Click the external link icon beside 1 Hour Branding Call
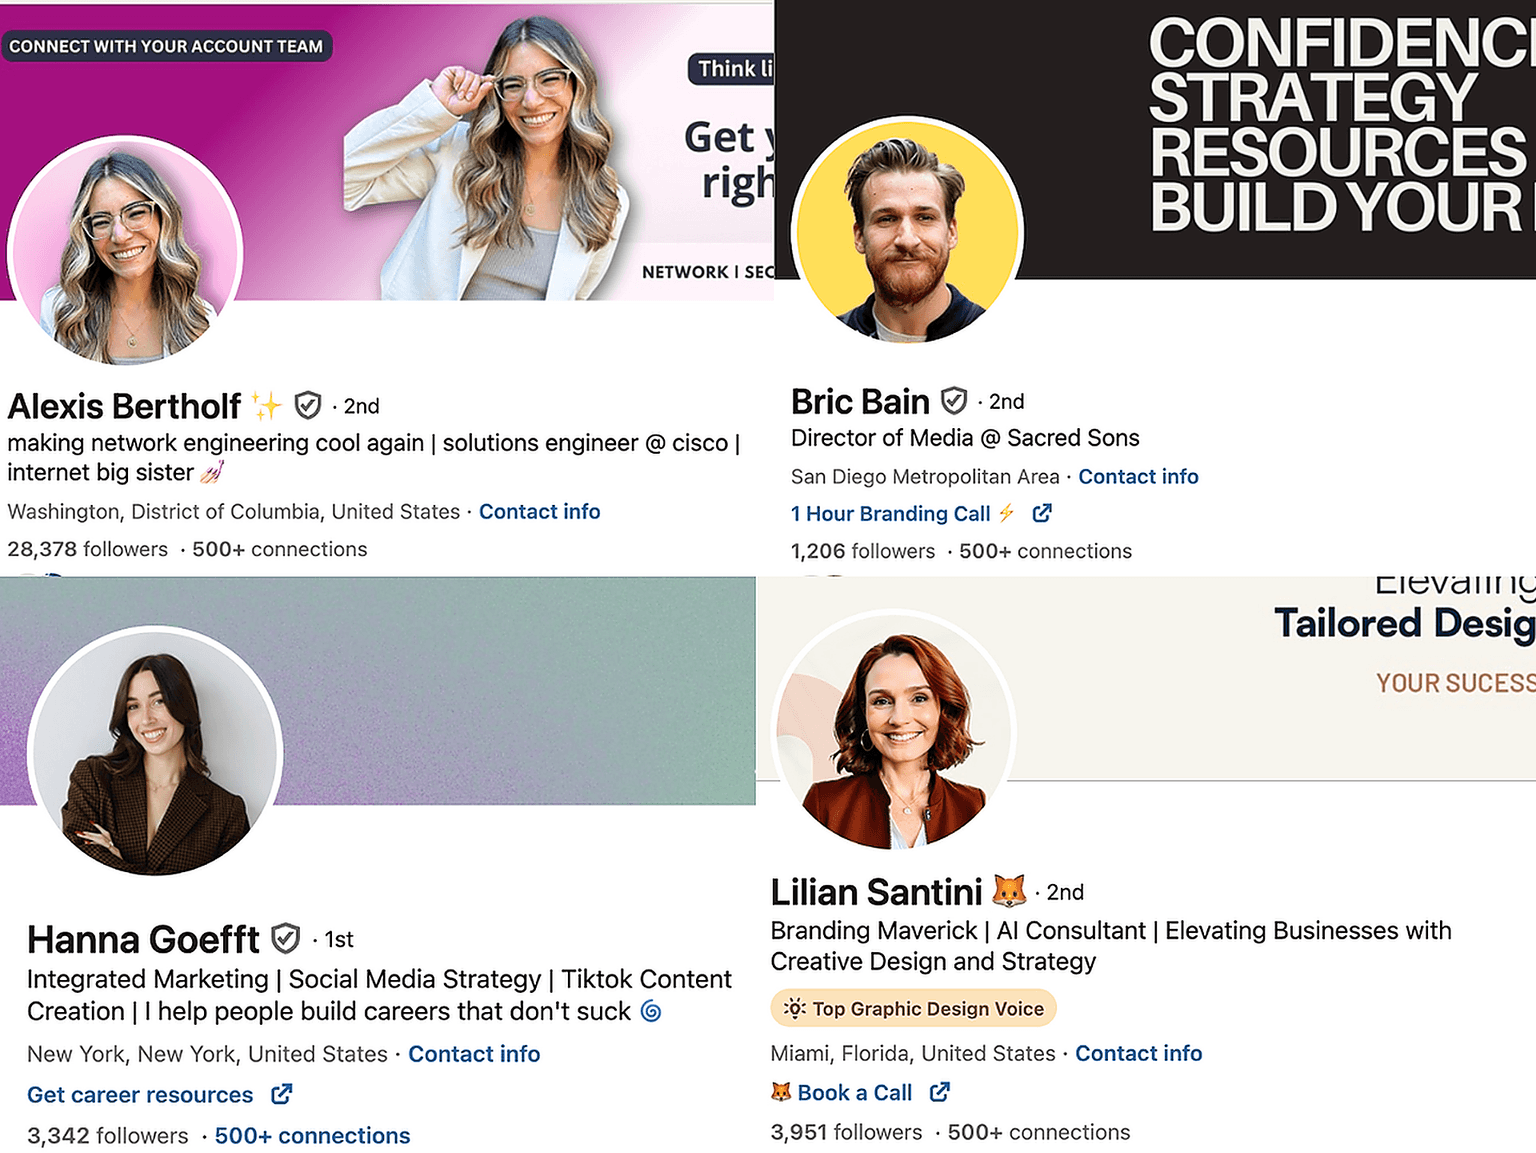Screen dimensions: 1536x1153 pyautogui.click(x=1042, y=513)
